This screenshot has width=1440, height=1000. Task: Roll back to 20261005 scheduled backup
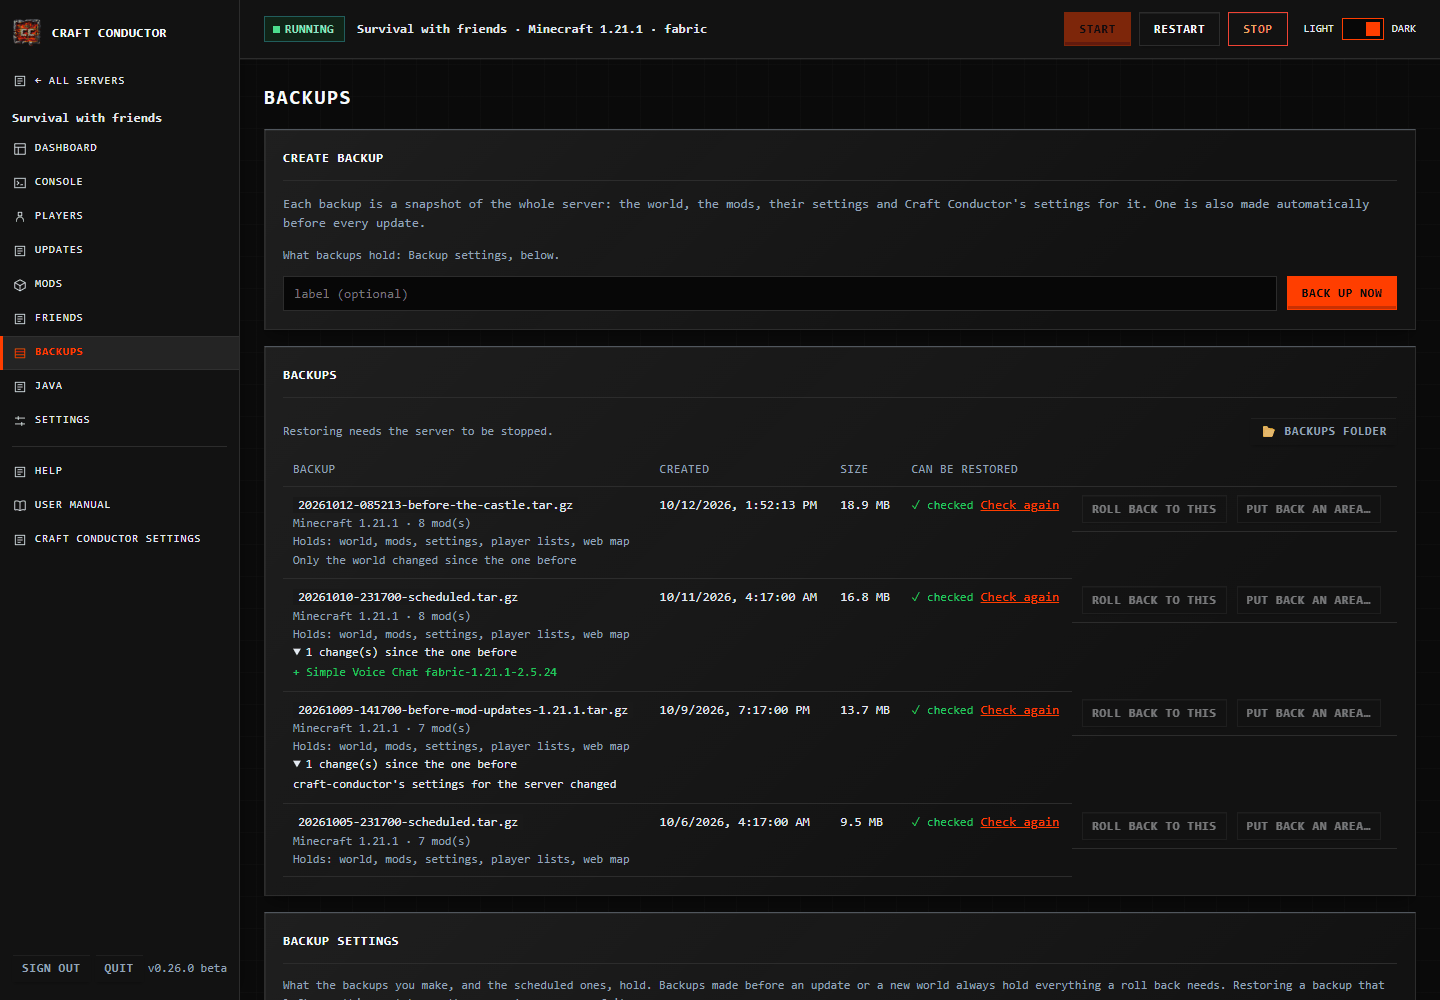tap(1154, 826)
